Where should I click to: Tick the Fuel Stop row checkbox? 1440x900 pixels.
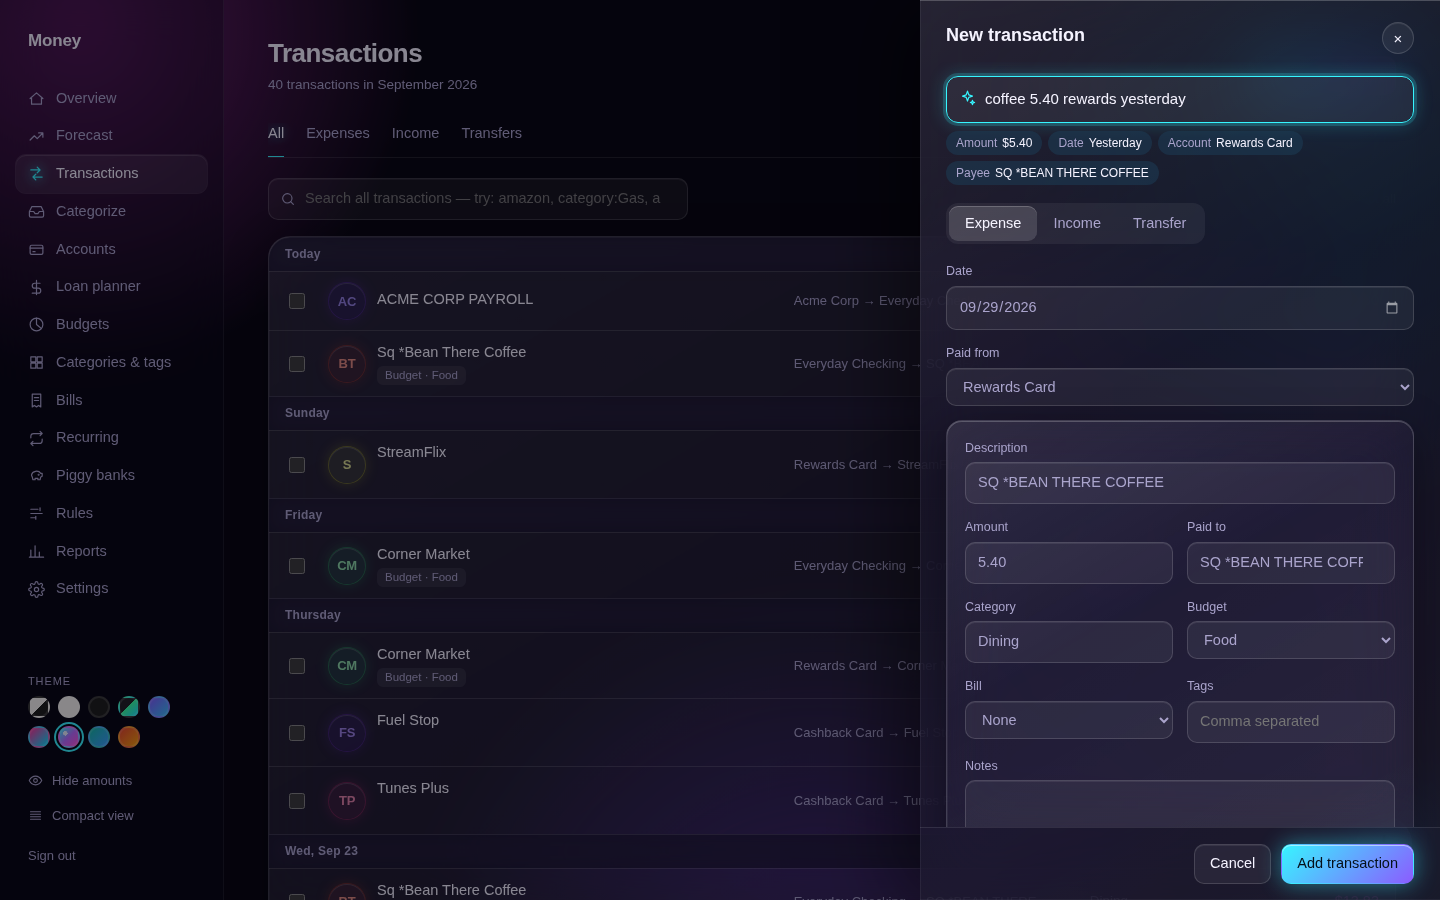(x=297, y=733)
